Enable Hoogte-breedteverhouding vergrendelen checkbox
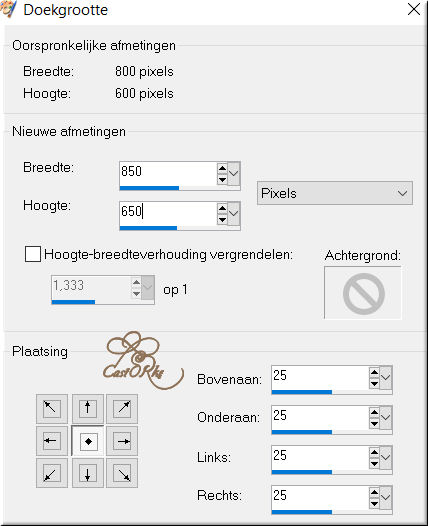This screenshot has width=428, height=526. 33,254
